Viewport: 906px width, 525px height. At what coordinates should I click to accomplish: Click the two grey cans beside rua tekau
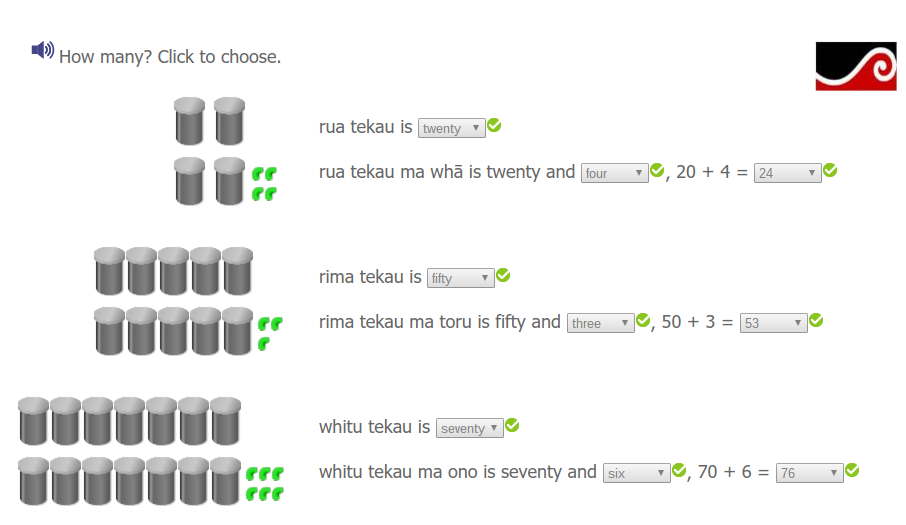click(x=210, y=121)
